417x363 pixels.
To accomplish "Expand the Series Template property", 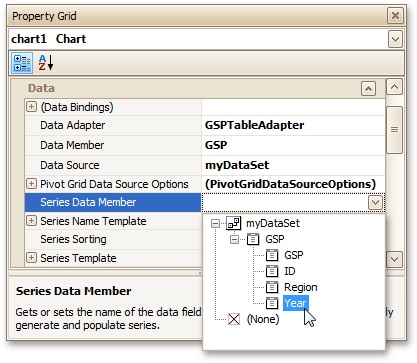I will click(x=31, y=258).
